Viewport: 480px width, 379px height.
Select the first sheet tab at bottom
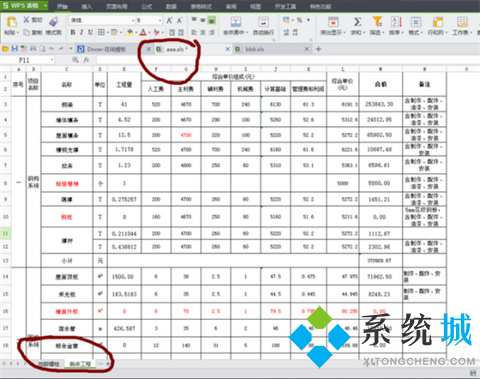(x=48, y=364)
